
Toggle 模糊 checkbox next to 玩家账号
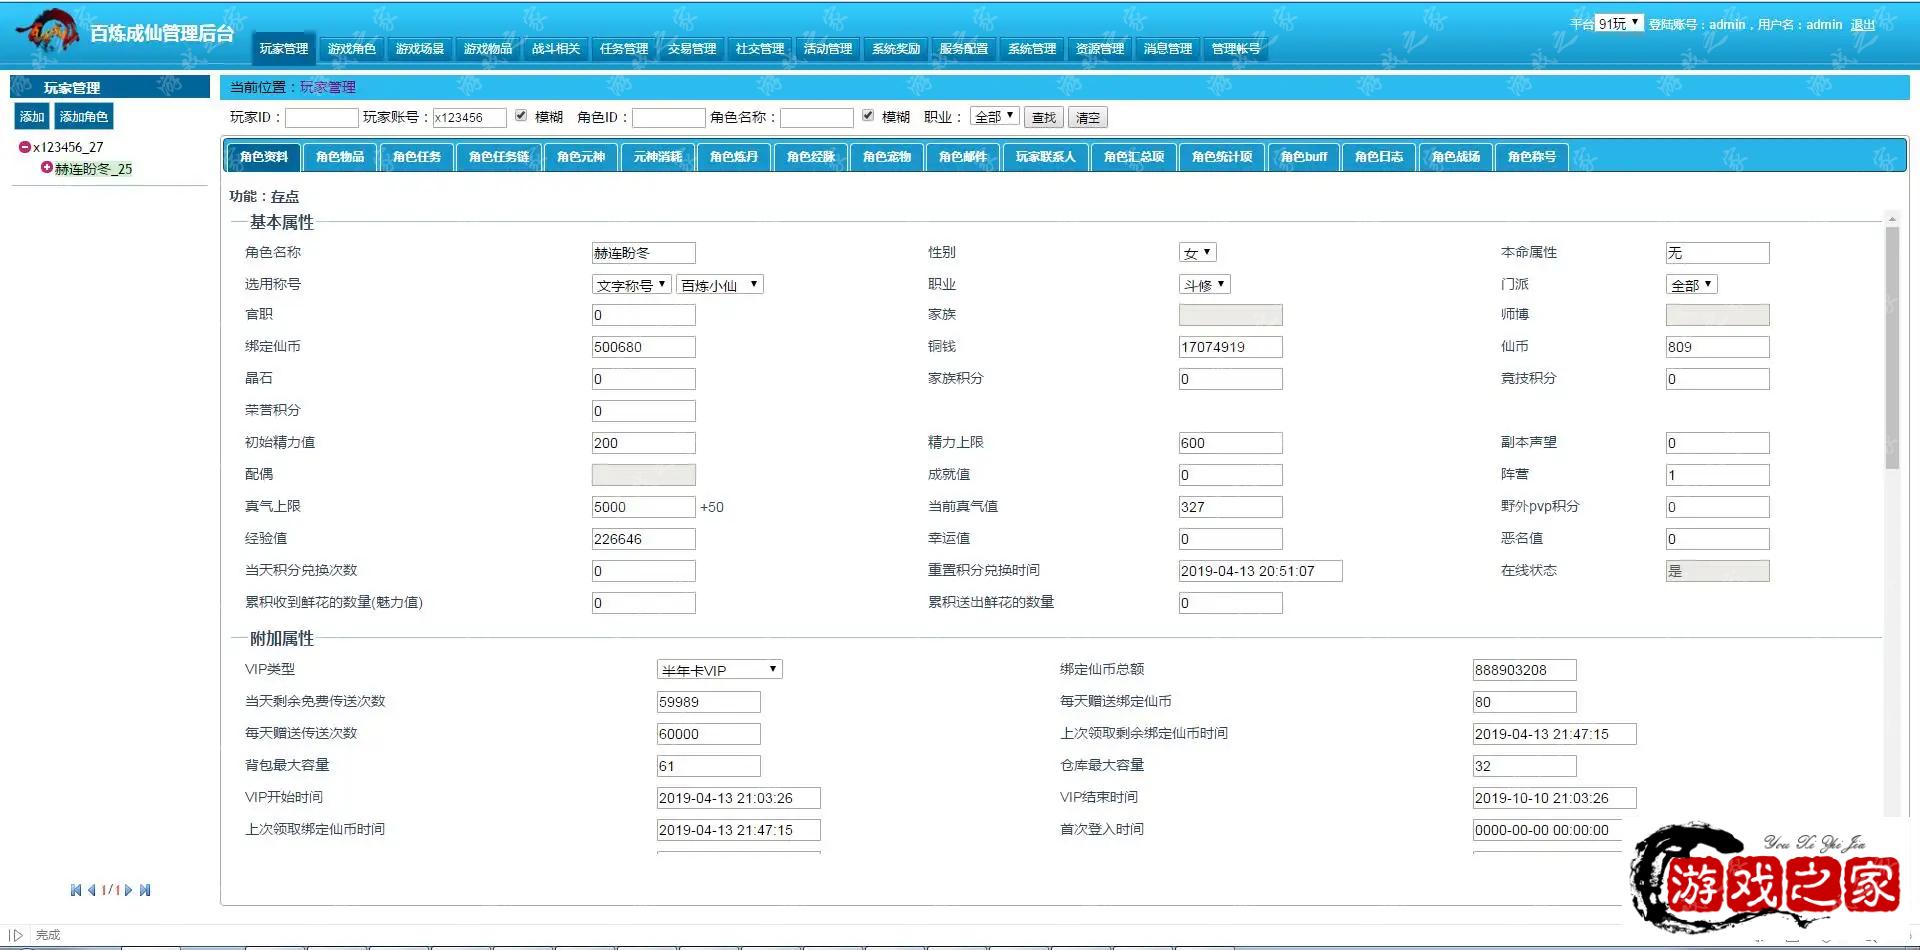click(x=521, y=116)
